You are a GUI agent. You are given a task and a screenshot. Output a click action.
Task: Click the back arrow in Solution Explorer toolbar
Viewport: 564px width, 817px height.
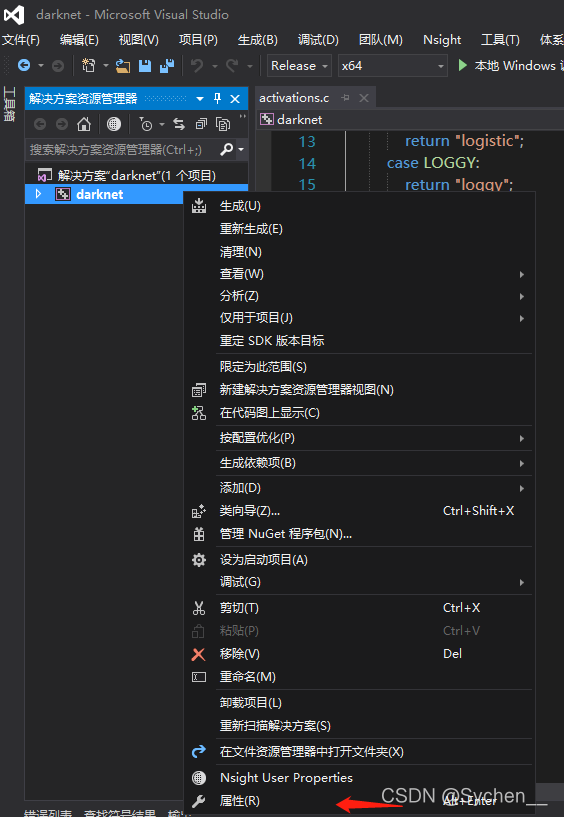[40, 124]
